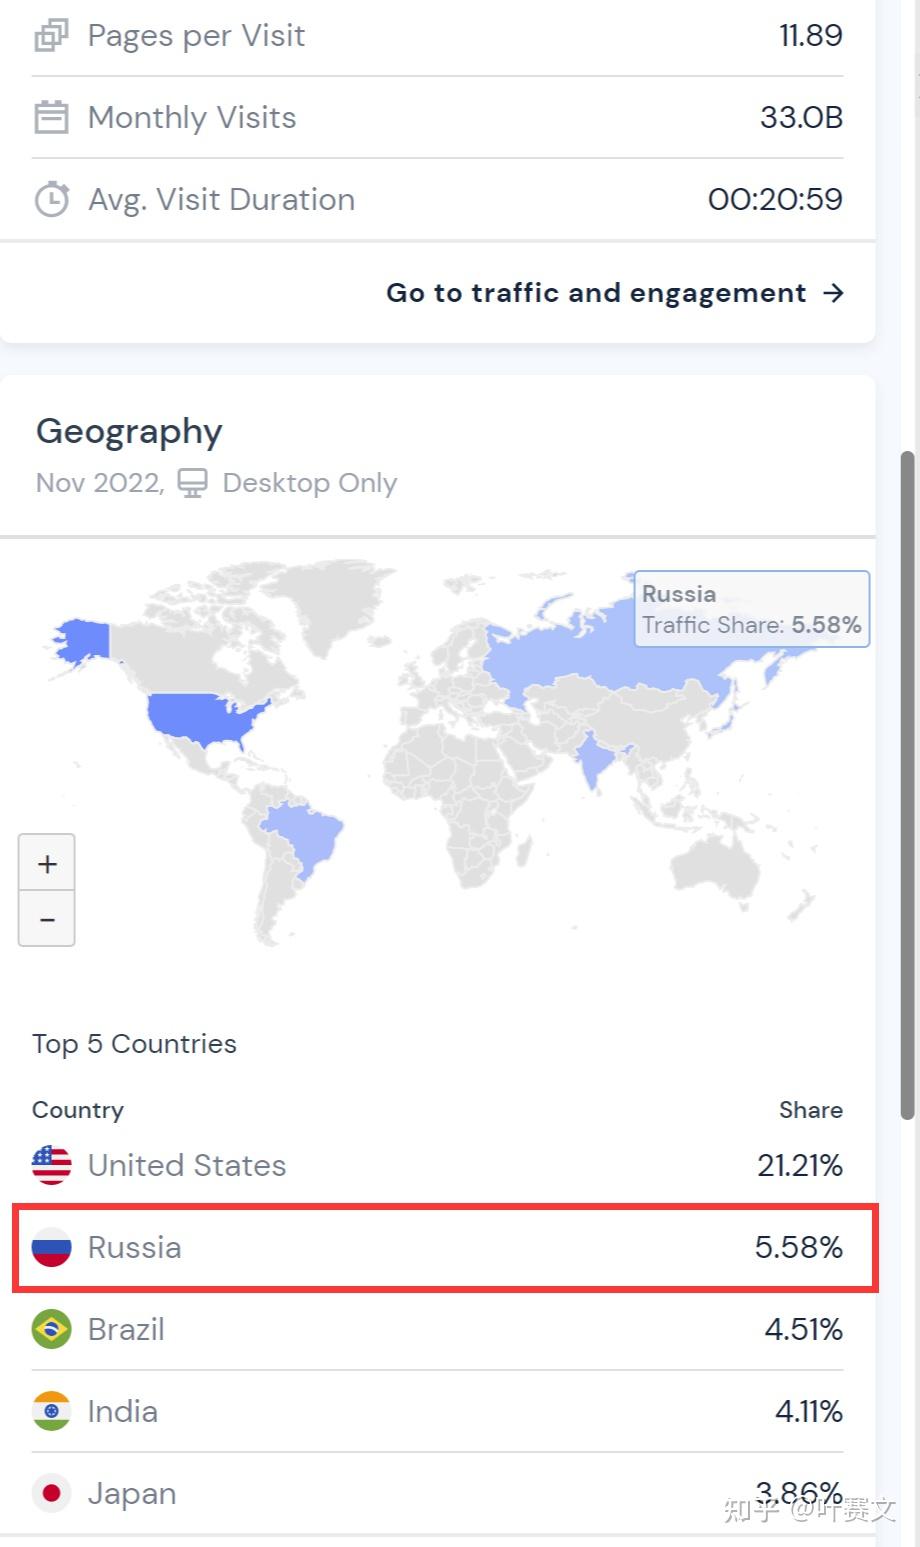Viewport: 920px width, 1547px height.
Task: Click the United States flag icon
Action: (52, 1165)
